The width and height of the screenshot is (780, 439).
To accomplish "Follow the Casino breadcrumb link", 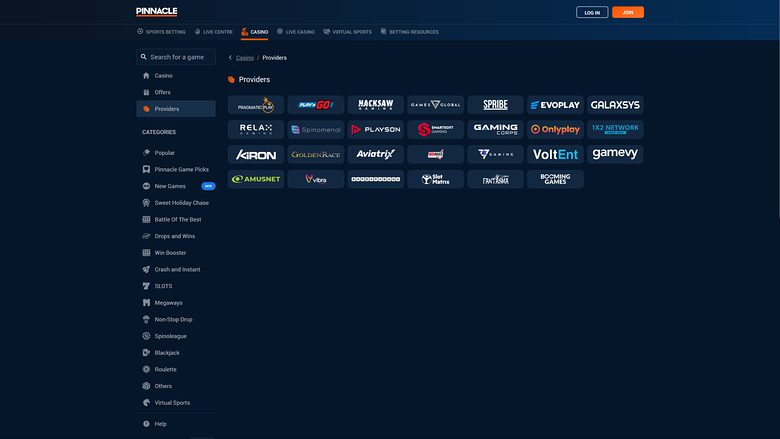I will pyautogui.click(x=245, y=58).
